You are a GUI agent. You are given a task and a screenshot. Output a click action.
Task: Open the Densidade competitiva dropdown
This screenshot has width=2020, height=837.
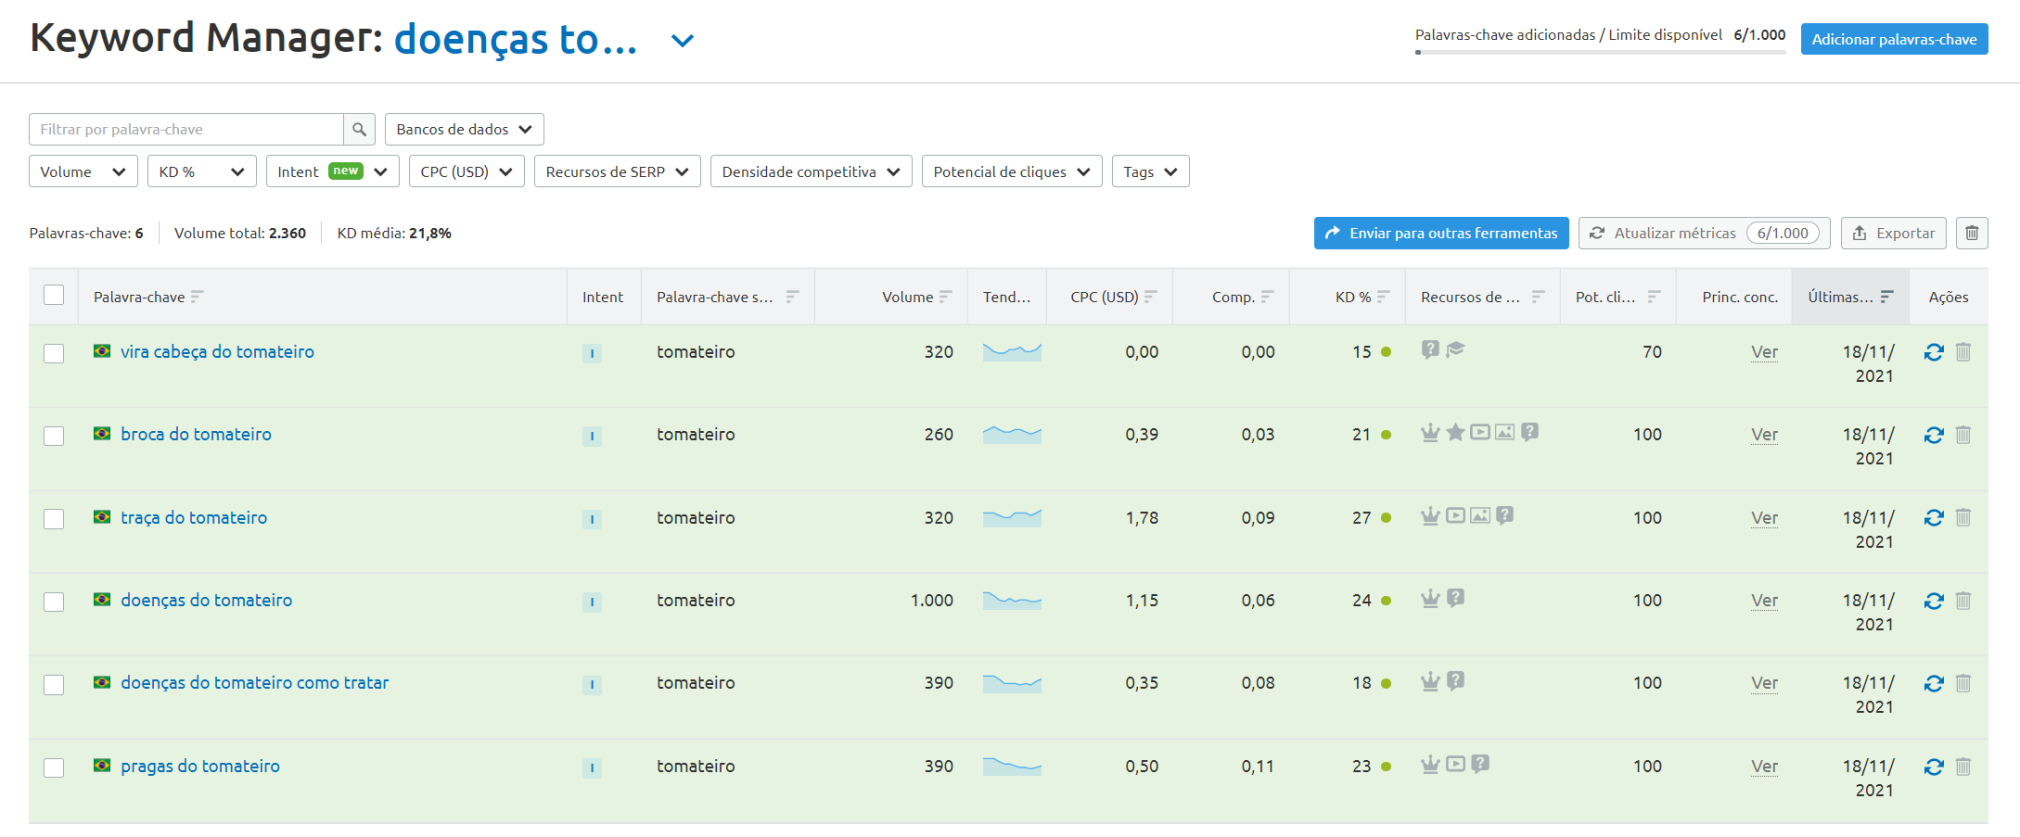pos(811,171)
